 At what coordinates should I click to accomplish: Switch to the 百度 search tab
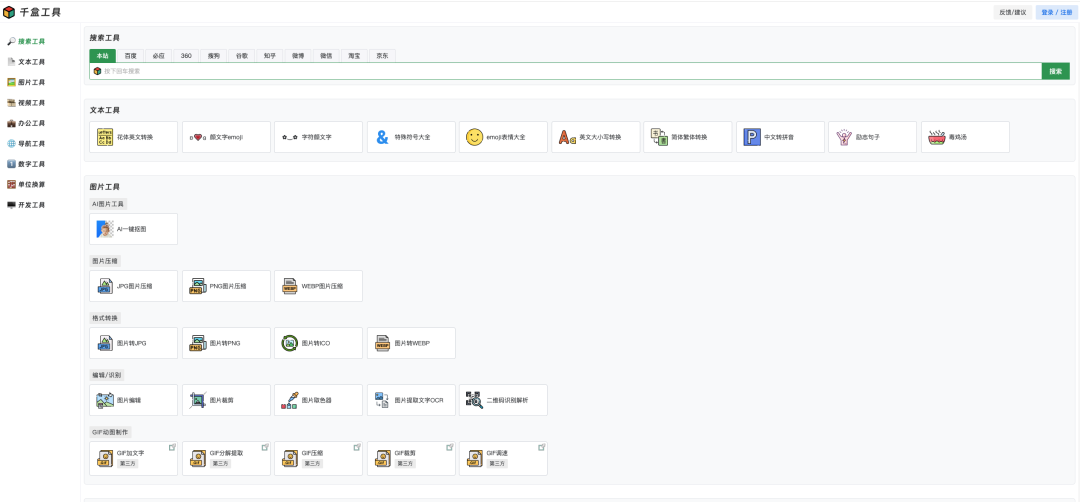[x=130, y=56]
